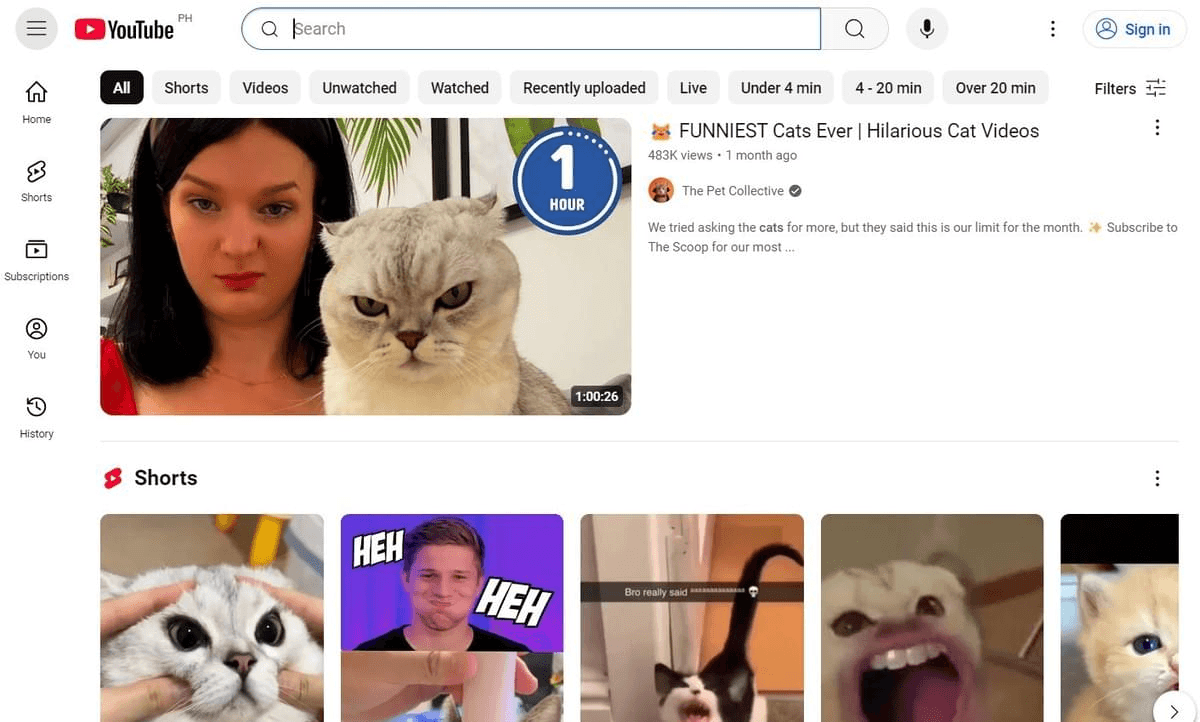Switch to the Shorts results tab

click(x=186, y=88)
